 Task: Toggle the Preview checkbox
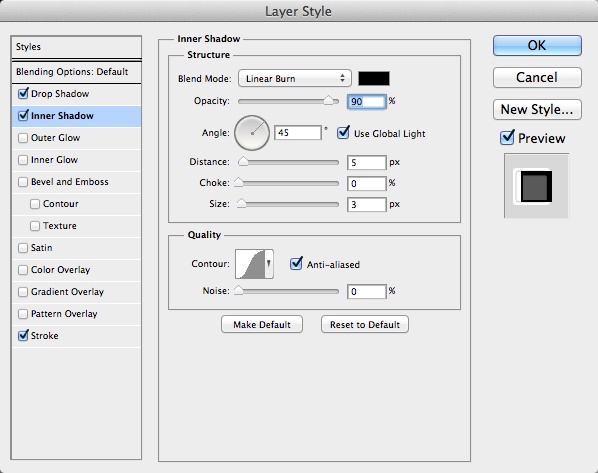pos(507,137)
